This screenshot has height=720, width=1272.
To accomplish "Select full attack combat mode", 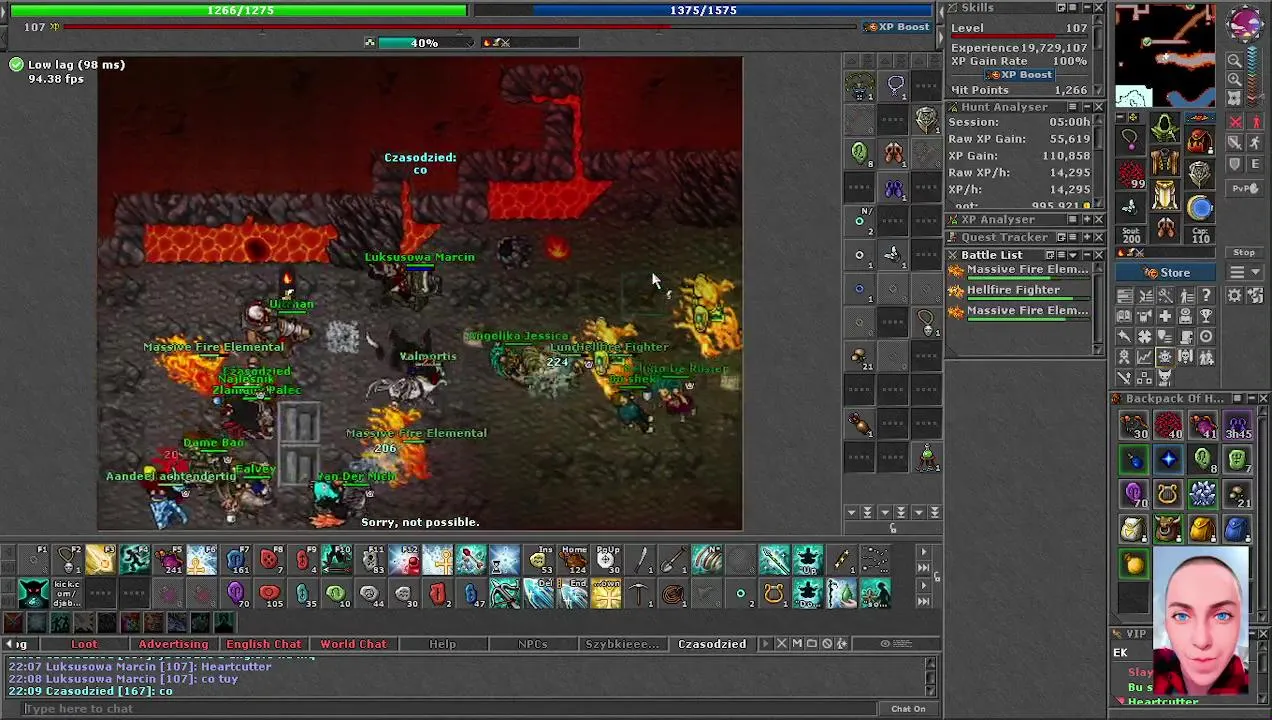I will (x=1235, y=122).
